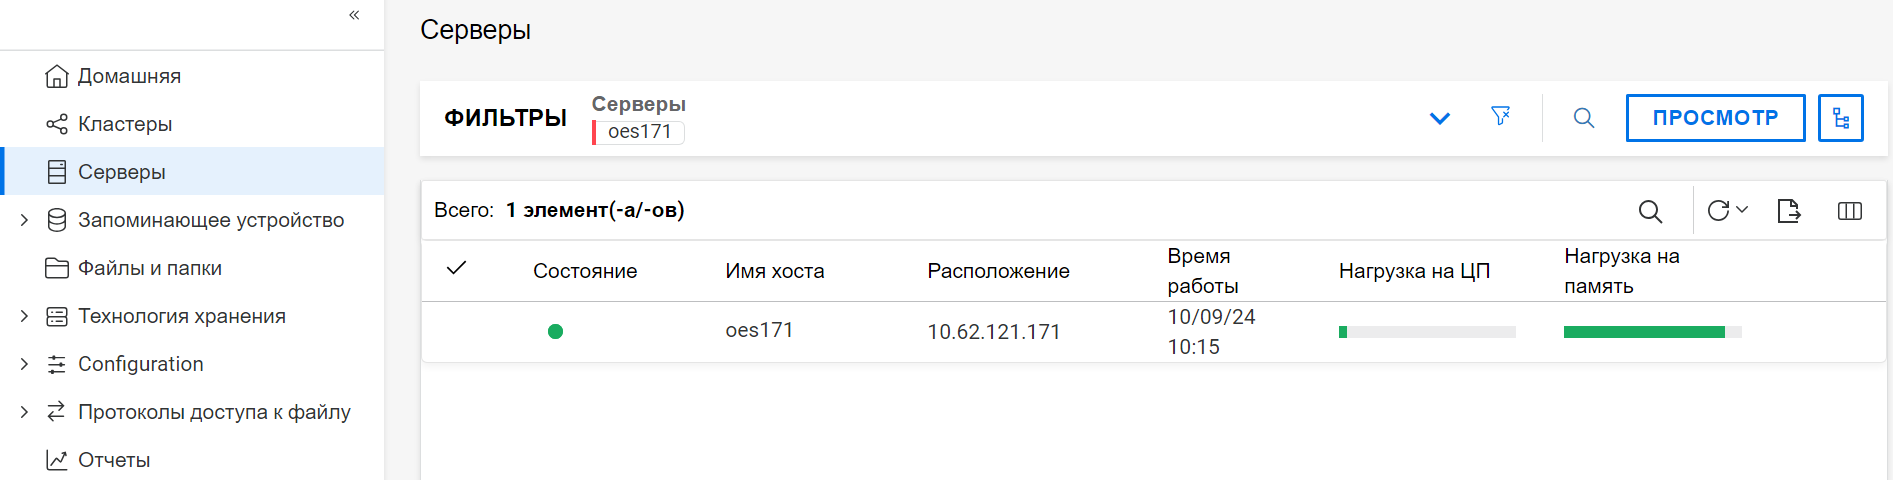1893x480 pixels.
Task: Click the filter funnel icon
Action: click(x=1500, y=117)
